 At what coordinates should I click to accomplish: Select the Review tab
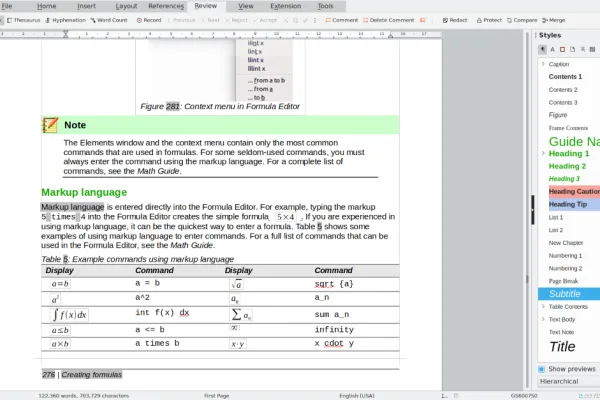[205, 6]
